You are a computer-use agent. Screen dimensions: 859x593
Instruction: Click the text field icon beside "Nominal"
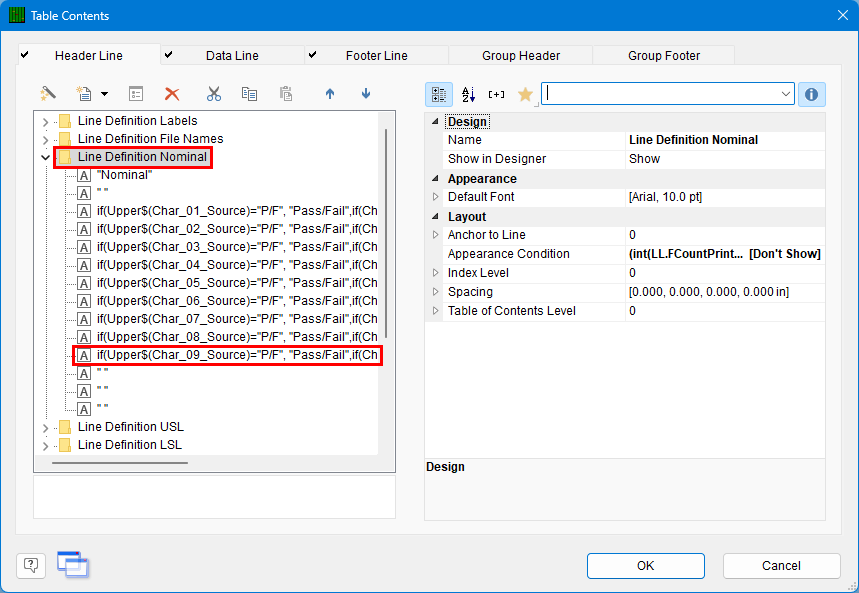84,175
